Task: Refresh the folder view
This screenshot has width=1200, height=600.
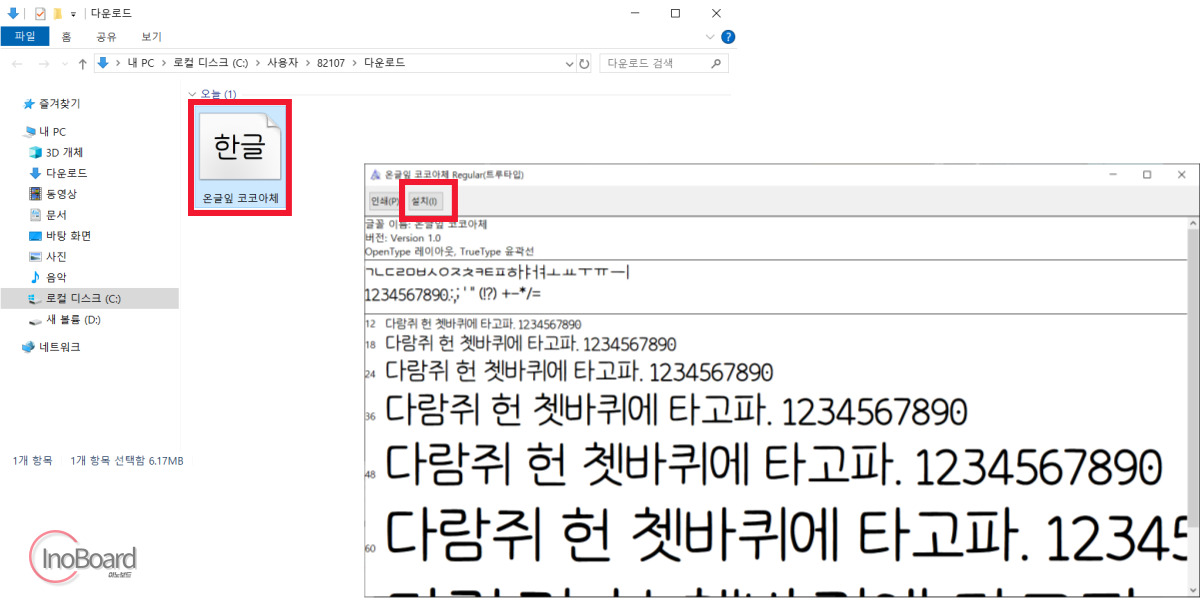Action: pos(585,63)
